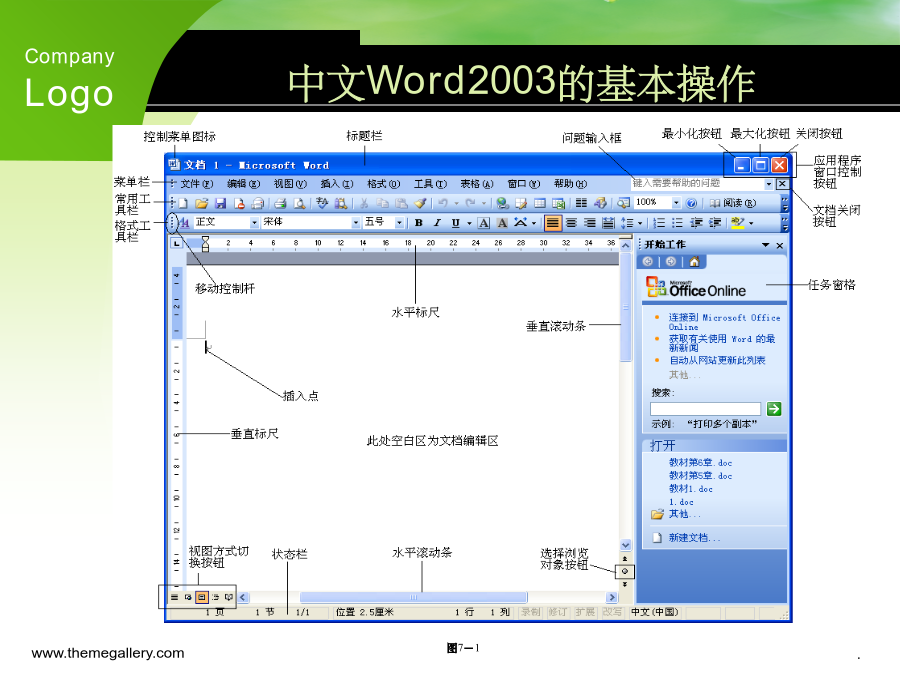Toggle Bold formatting
The height and width of the screenshot is (675, 900).
tap(419, 223)
